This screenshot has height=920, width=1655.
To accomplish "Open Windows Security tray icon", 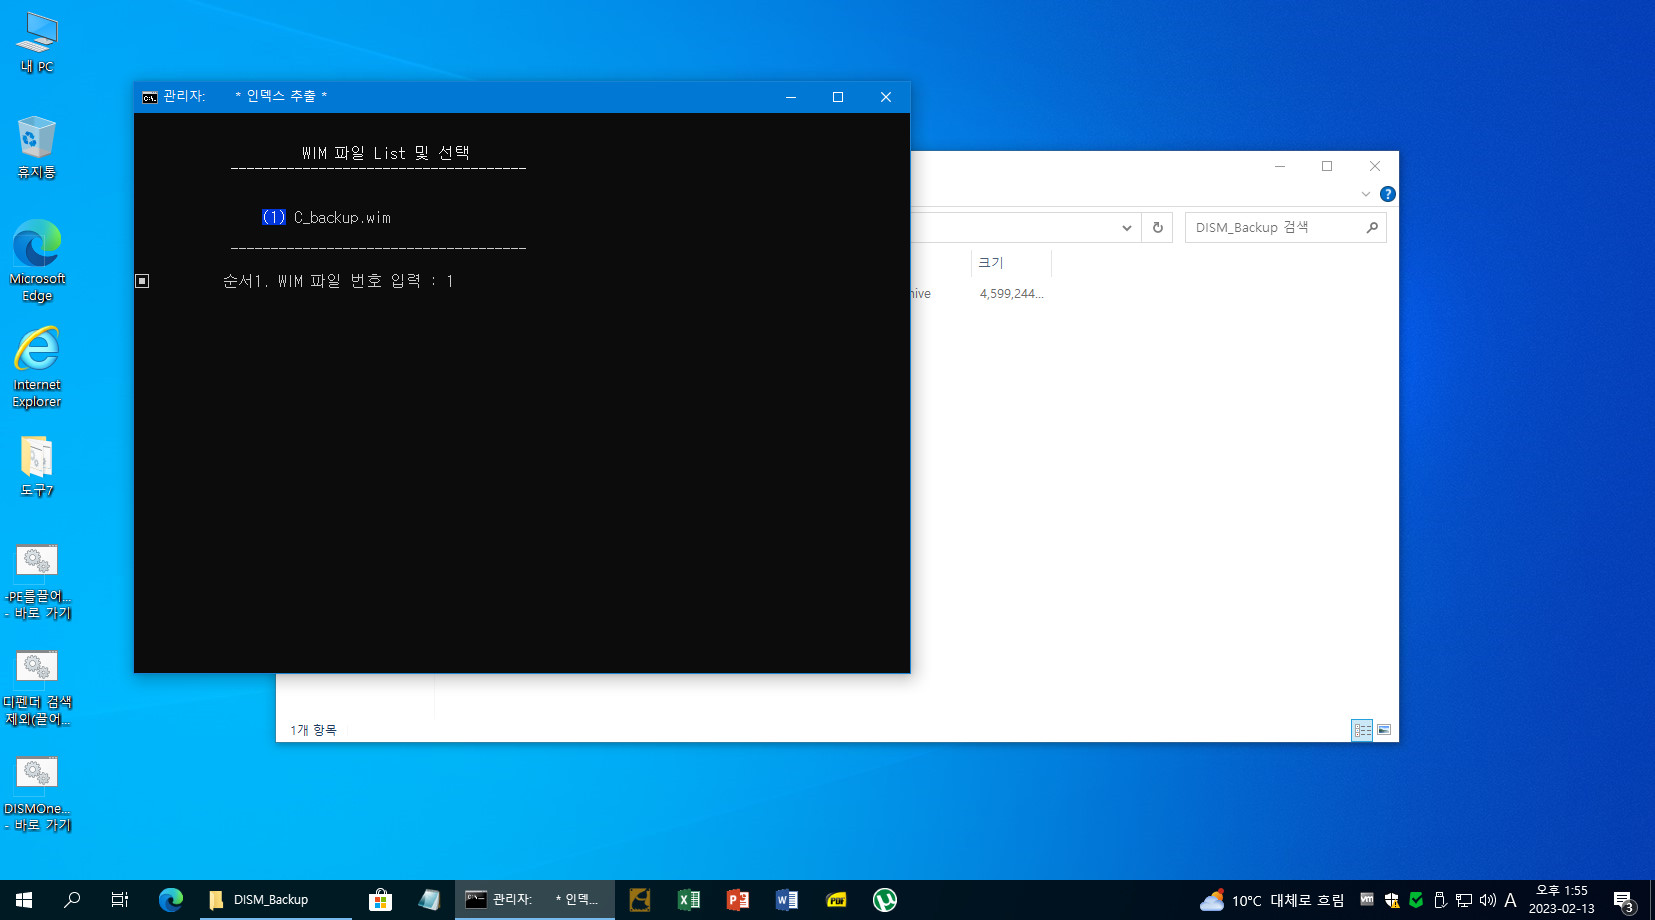I will [1392, 900].
